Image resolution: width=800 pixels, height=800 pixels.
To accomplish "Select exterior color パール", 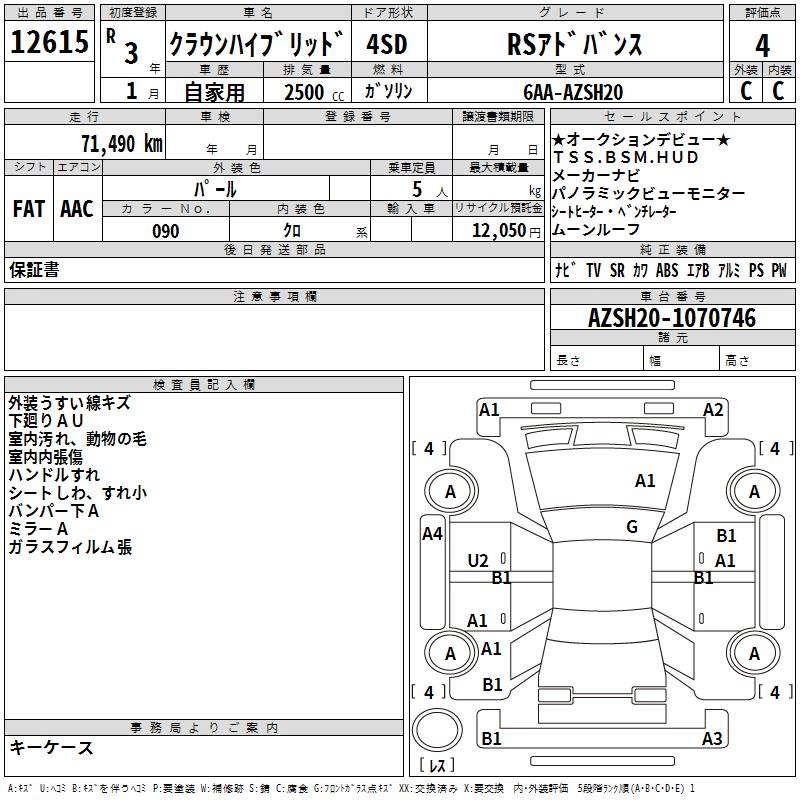I will tap(215, 190).
